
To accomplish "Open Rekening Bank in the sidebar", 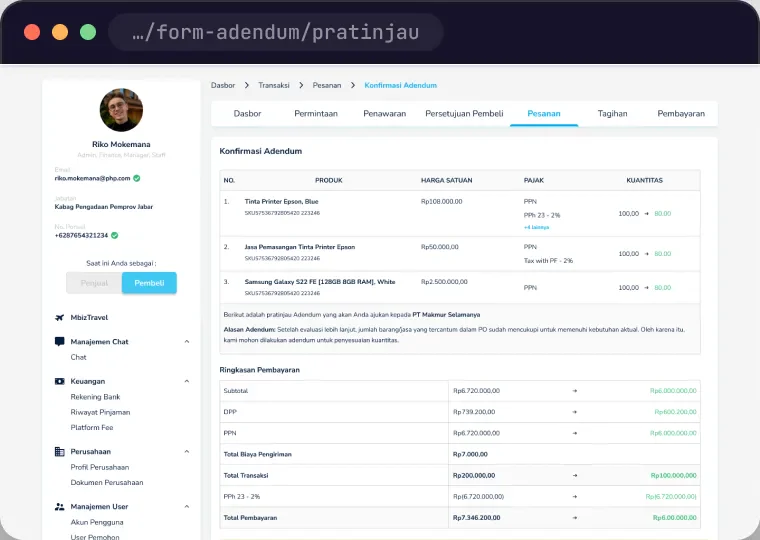I will point(95,397).
